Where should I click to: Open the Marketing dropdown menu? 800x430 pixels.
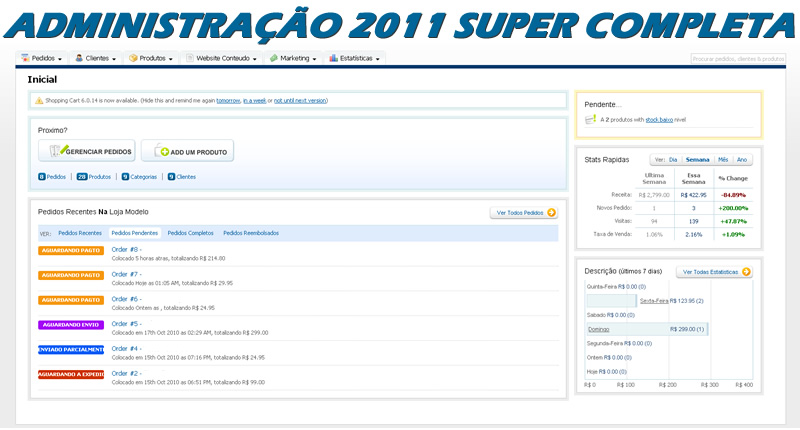[293, 58]
